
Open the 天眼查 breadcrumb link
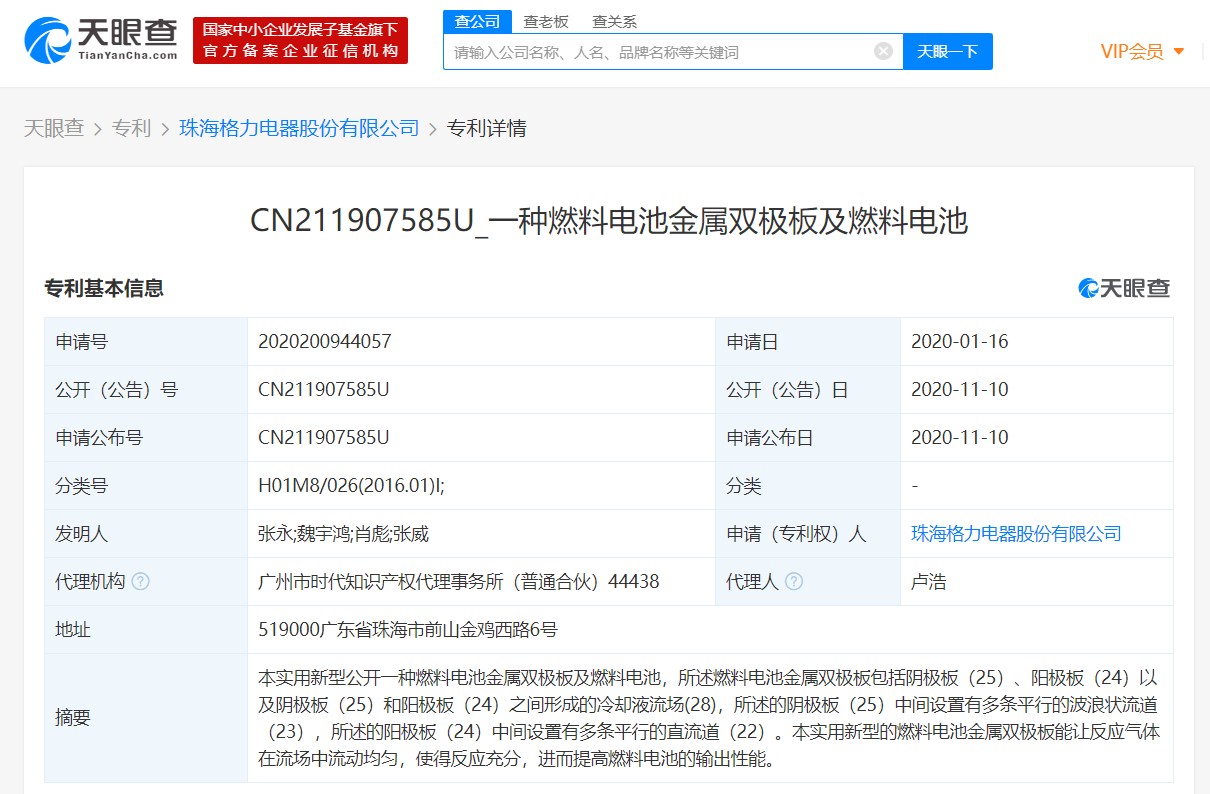(x=54, y=128)
